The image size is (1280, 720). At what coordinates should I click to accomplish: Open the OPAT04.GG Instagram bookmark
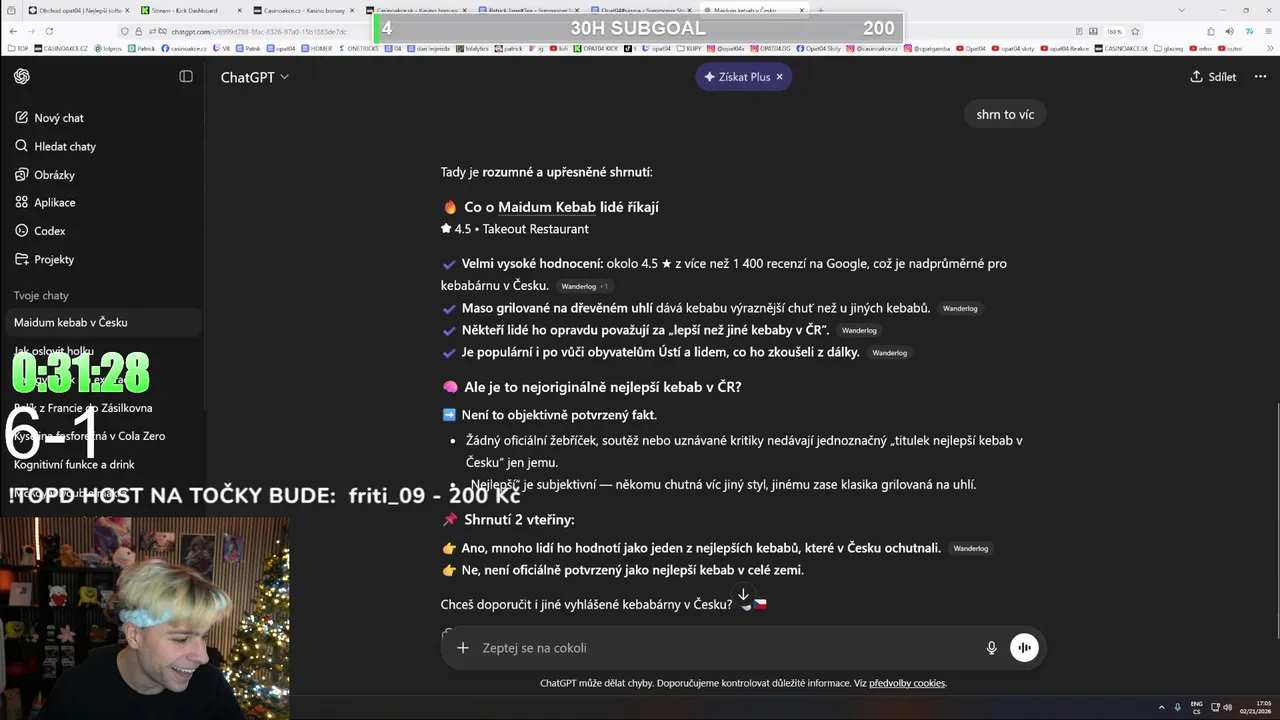point(771,48)
